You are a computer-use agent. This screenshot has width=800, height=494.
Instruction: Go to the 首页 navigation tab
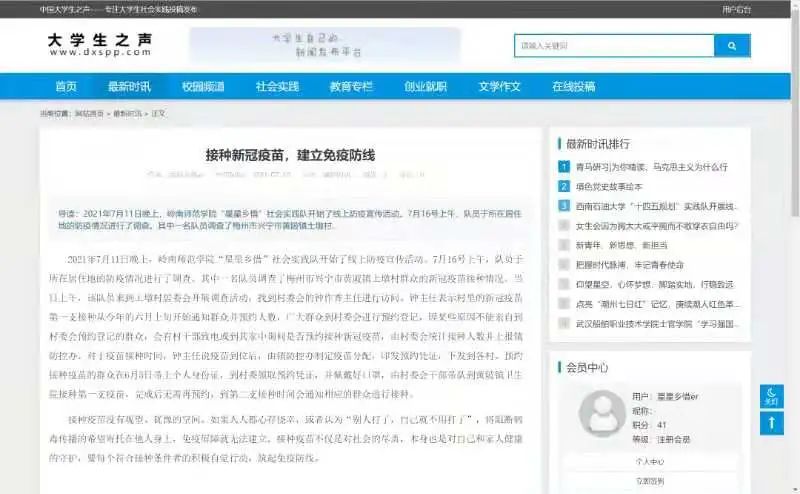66,87
